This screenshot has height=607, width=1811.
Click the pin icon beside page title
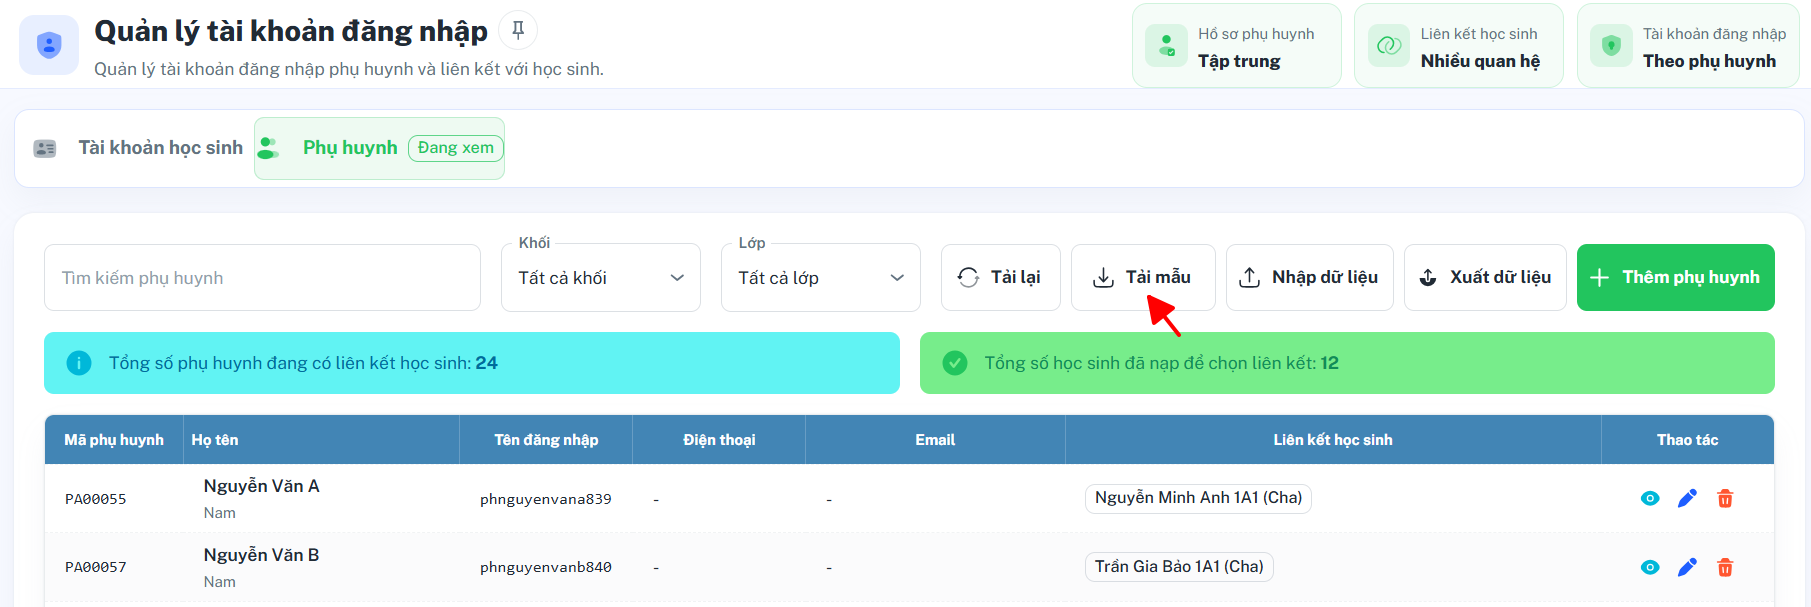(x=518, y=31)
